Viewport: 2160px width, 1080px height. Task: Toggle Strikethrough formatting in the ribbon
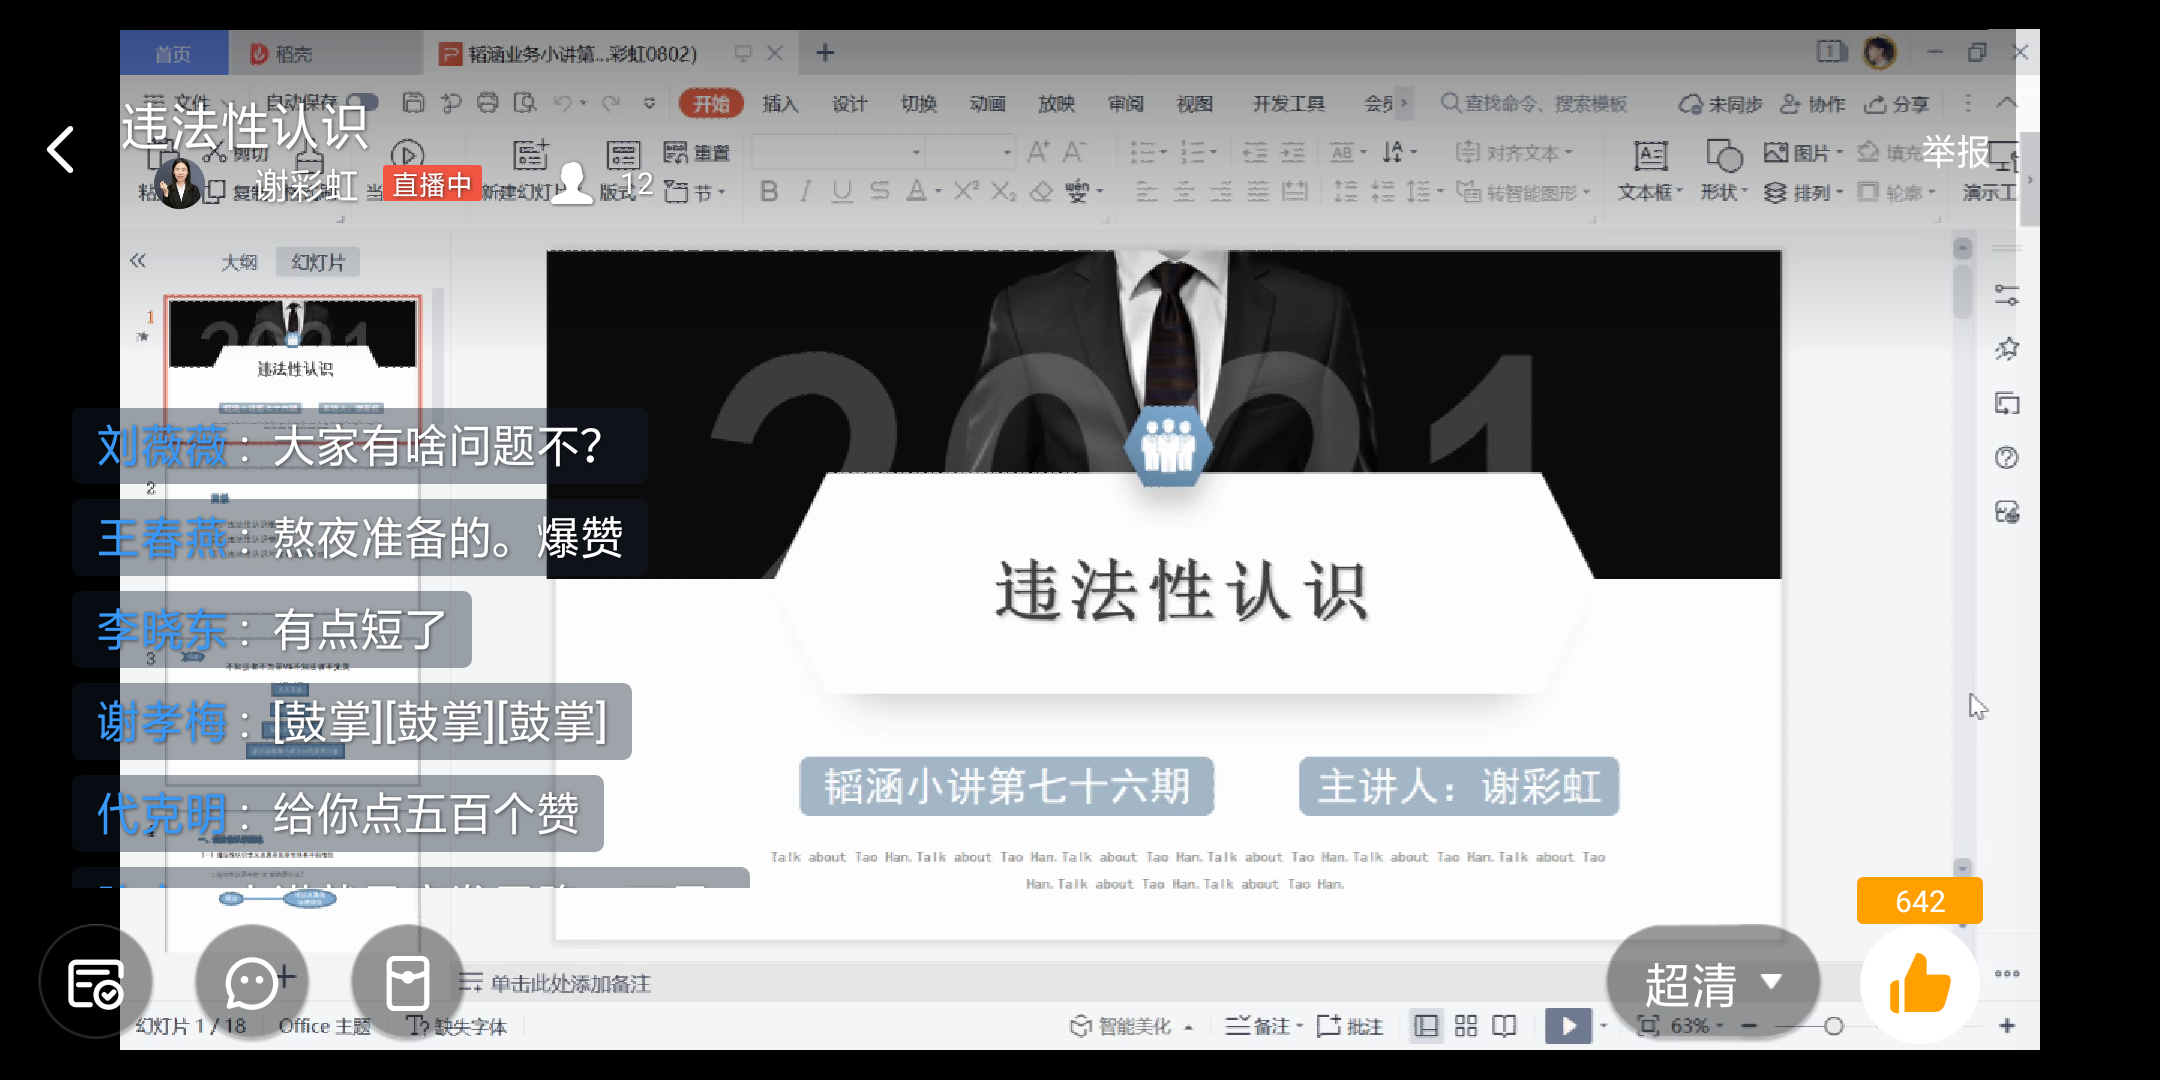point(879,191)
